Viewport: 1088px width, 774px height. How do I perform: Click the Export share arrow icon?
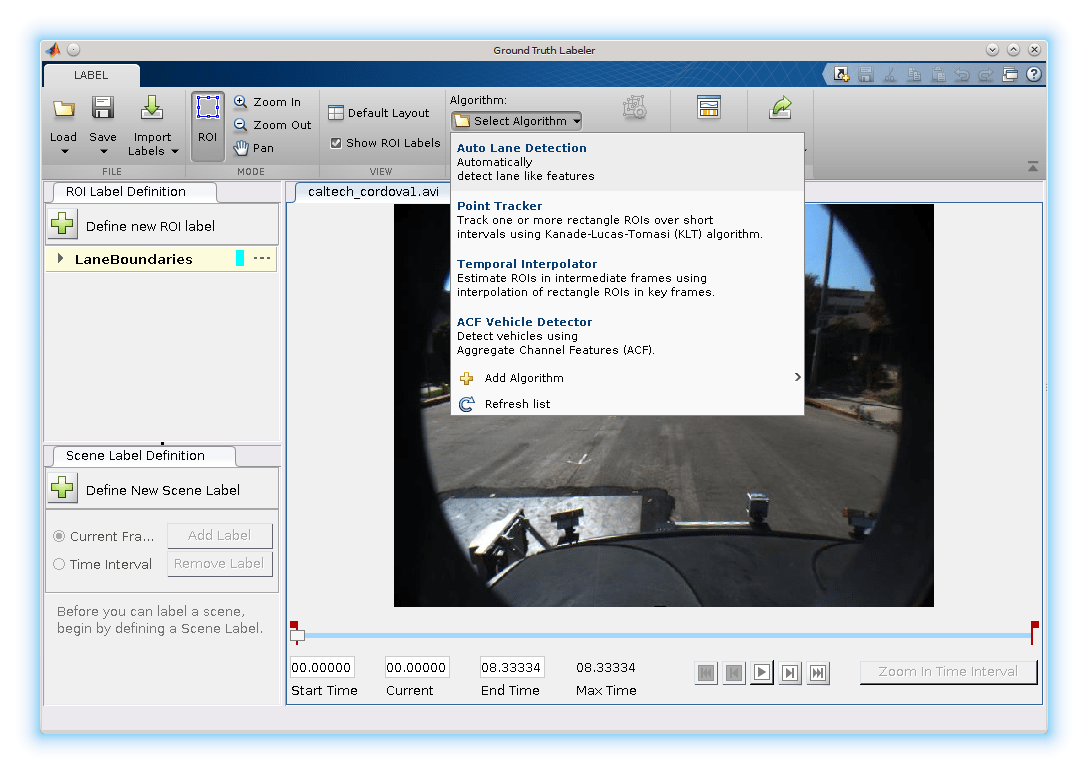point(780,108)
